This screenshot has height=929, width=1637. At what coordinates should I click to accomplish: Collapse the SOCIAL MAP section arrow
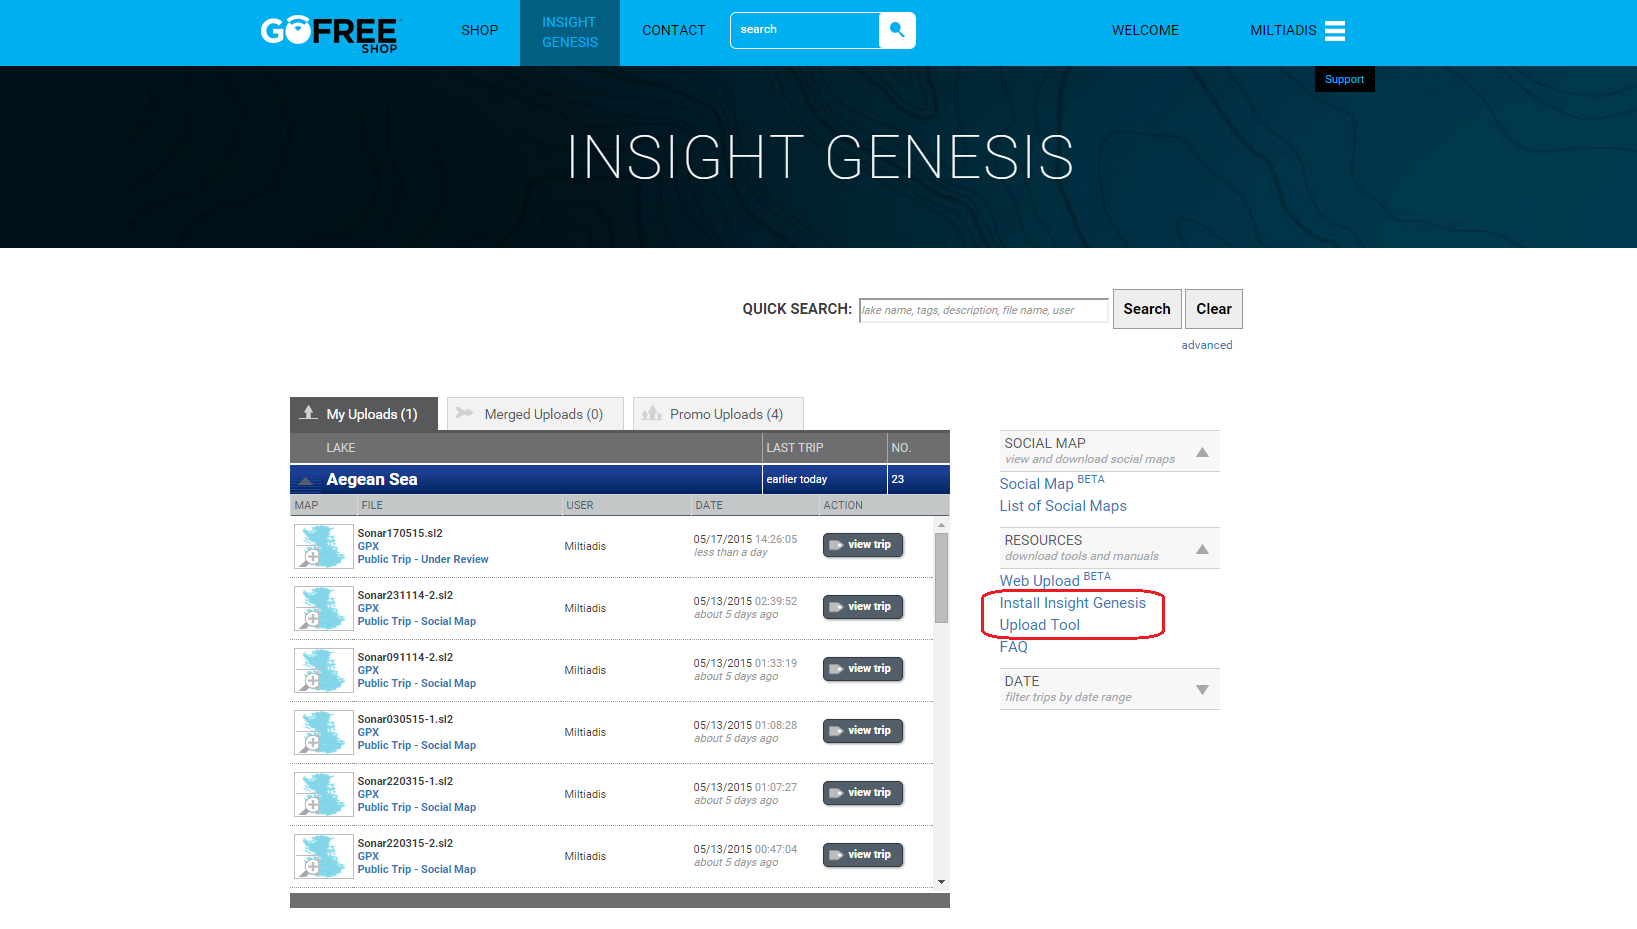pyautogui.click(x=1202, y=452)
